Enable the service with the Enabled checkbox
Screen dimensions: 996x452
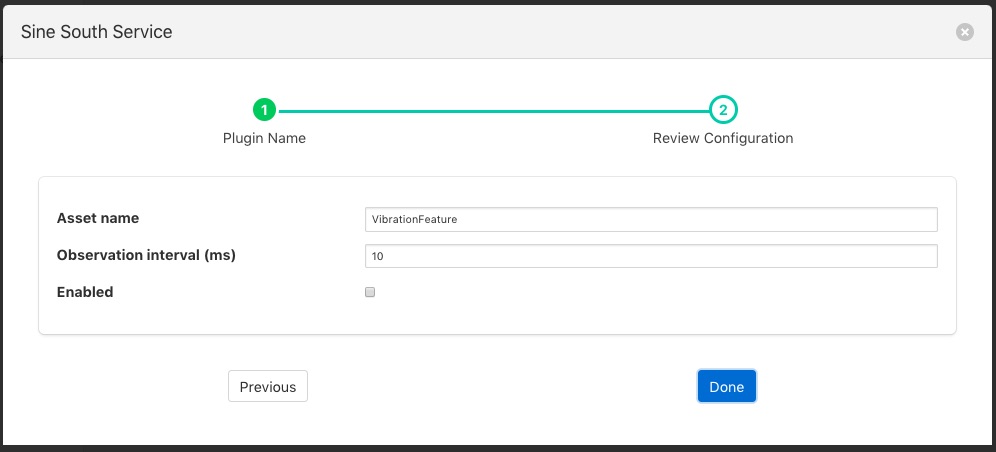point(370,293)
